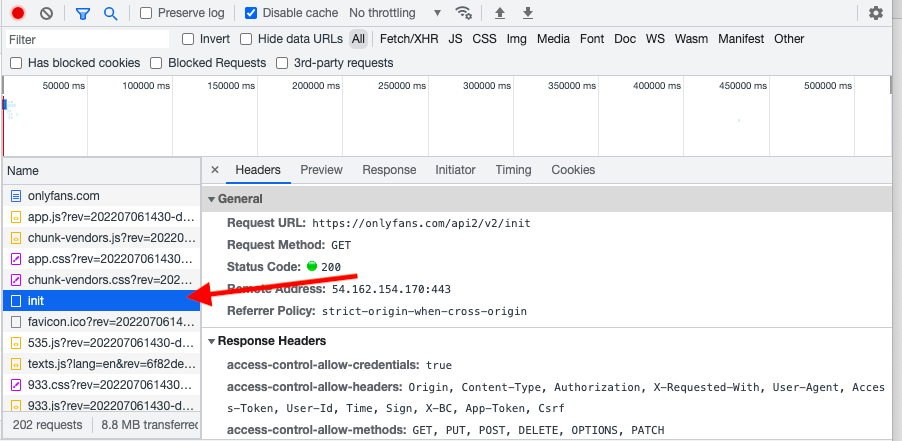The height and width of the screenshot is (441, 902).
Task: Click the Referrer Policy value
Action: pyautogui.click(x=425, y=312)
